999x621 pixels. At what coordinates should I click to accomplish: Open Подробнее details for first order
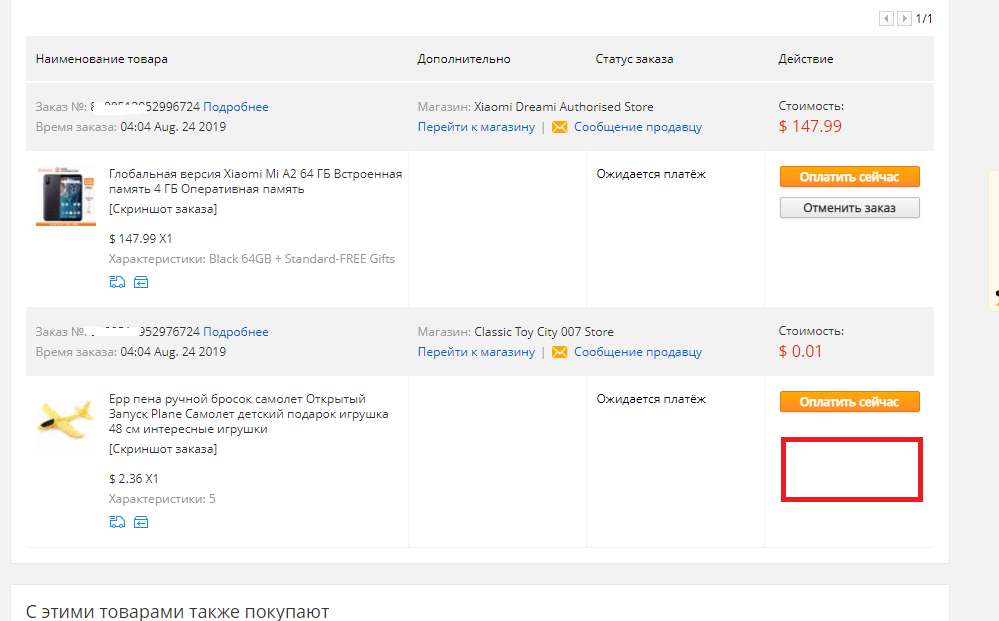236,107
